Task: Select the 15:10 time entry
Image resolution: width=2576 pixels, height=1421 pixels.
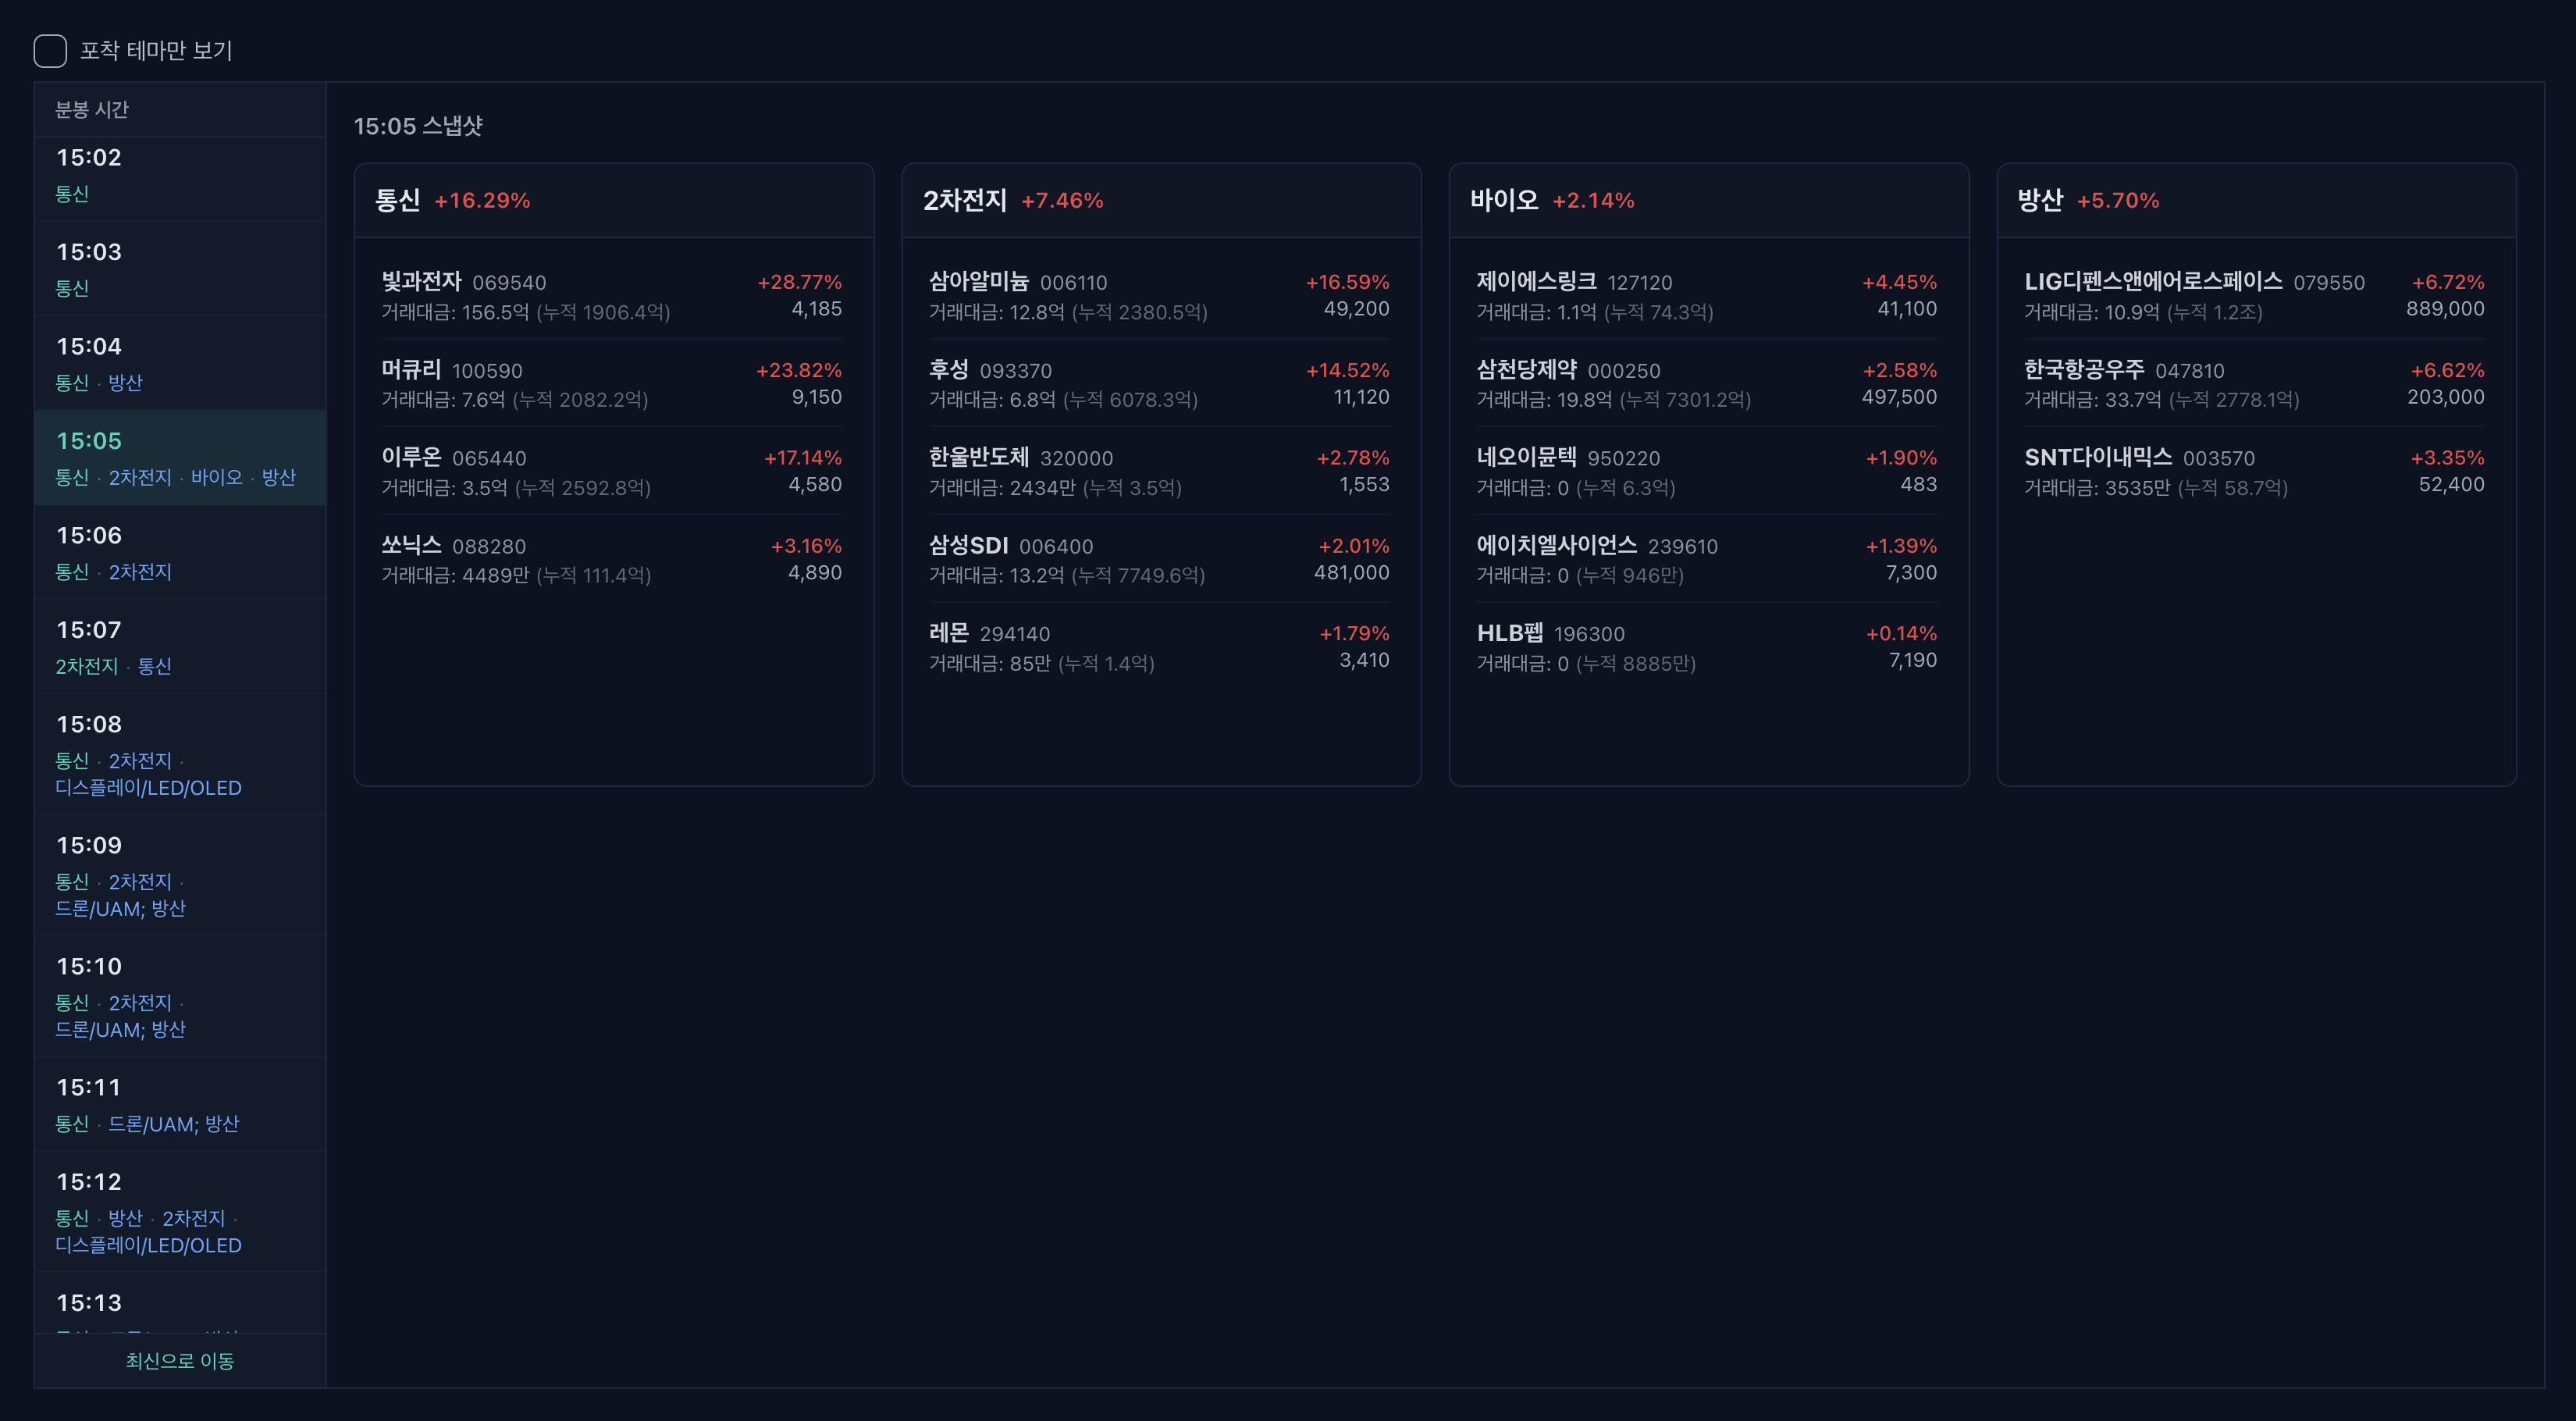Action: [x=180, y=997]
